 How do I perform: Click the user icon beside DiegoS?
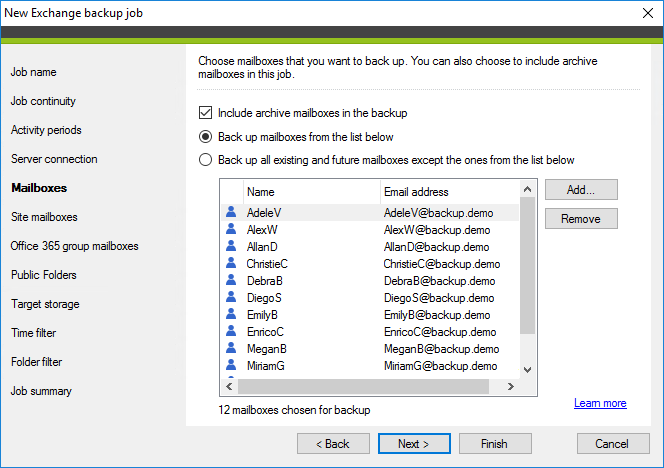231,297
